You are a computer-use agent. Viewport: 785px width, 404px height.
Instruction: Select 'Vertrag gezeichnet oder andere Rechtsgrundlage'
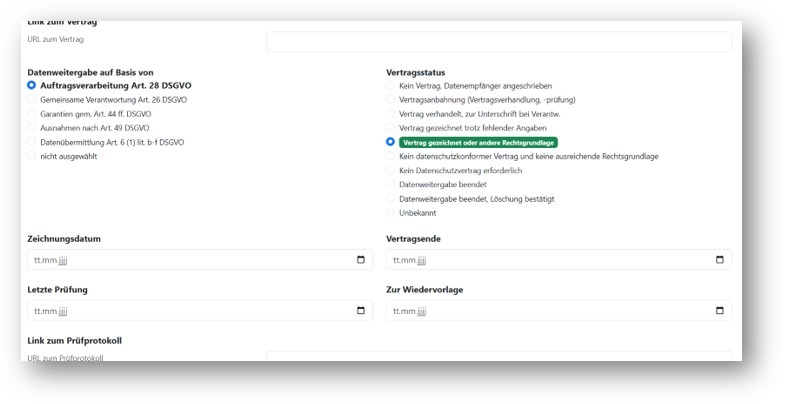391,142
